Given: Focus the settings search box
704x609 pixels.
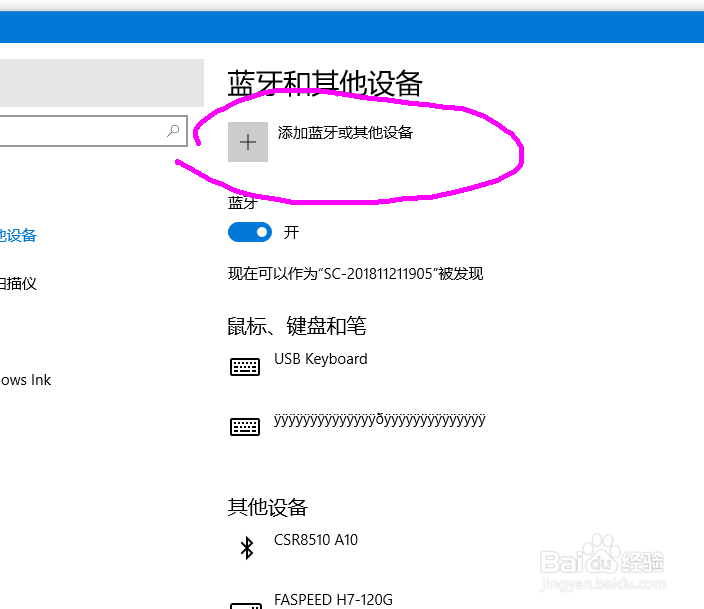Looking at the screenshot, I should pos(93,131).
